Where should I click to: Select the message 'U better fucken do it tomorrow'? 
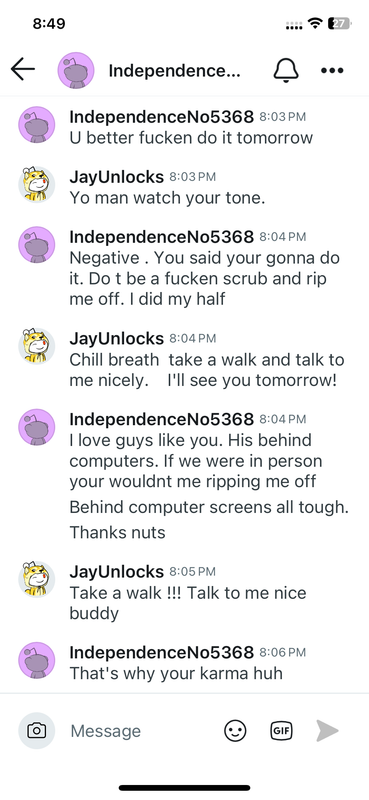pyautogui.click(x=191, y=138)
